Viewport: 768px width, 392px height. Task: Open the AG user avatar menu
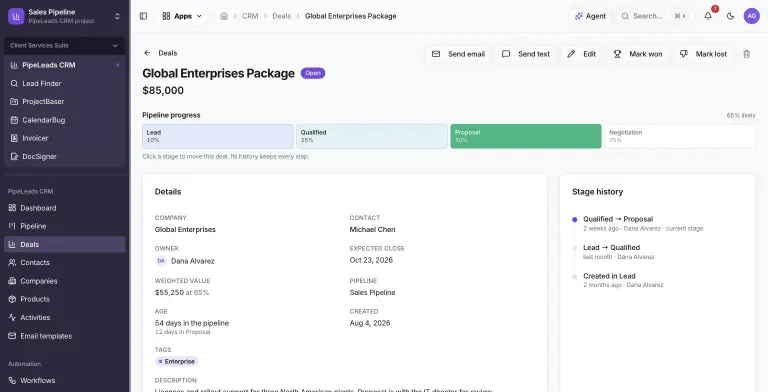coord(751,16)
